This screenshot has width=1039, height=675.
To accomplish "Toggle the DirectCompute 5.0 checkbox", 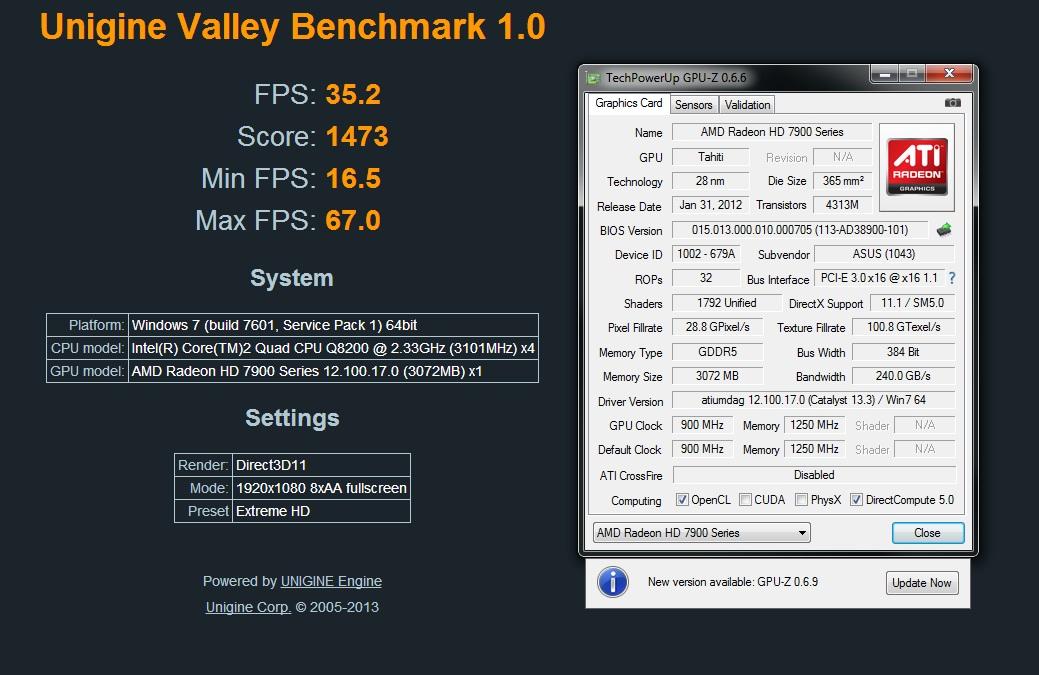I will pyautogui.click(x=856, y=499).
